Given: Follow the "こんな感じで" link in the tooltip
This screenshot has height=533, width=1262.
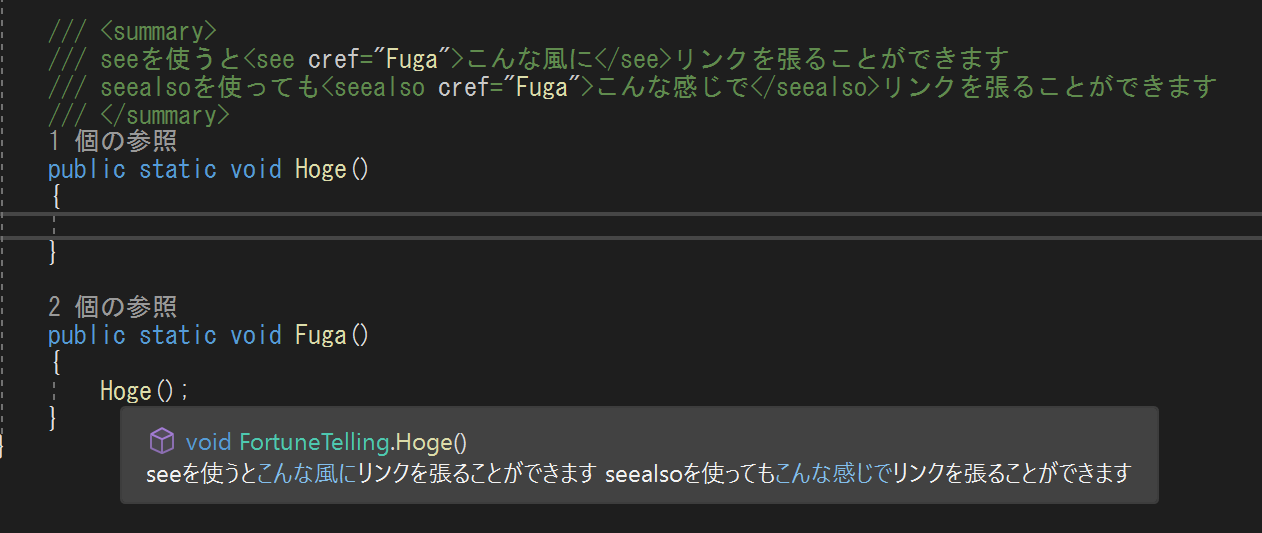Looking at the screenshot, I should (x=832, y=472).
